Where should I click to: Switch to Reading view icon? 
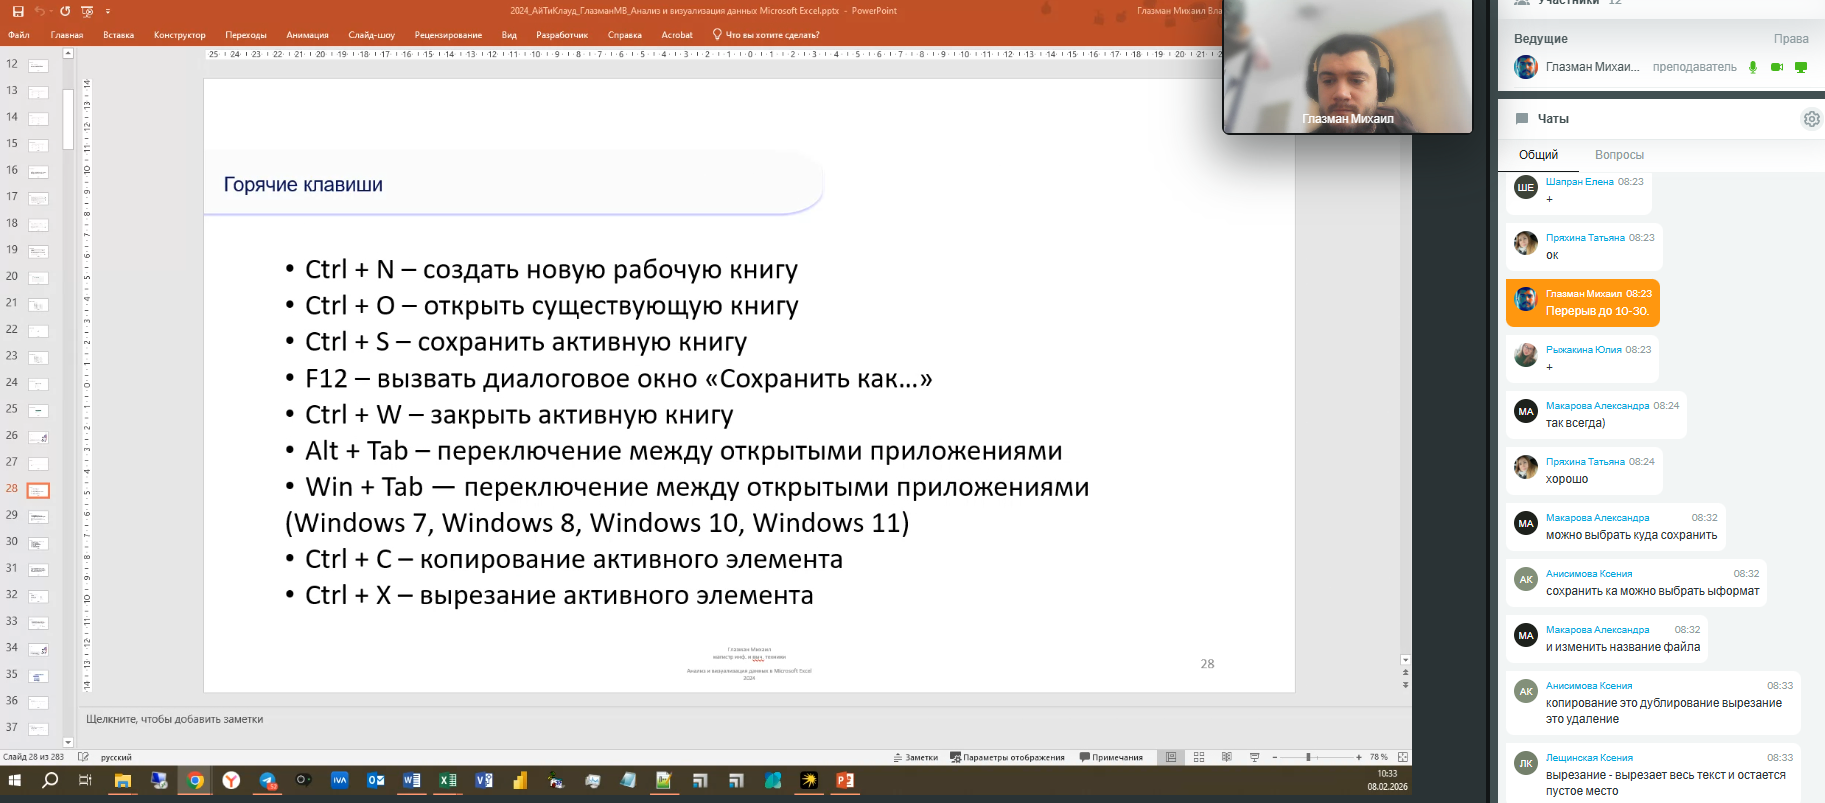click(1226, 757)
